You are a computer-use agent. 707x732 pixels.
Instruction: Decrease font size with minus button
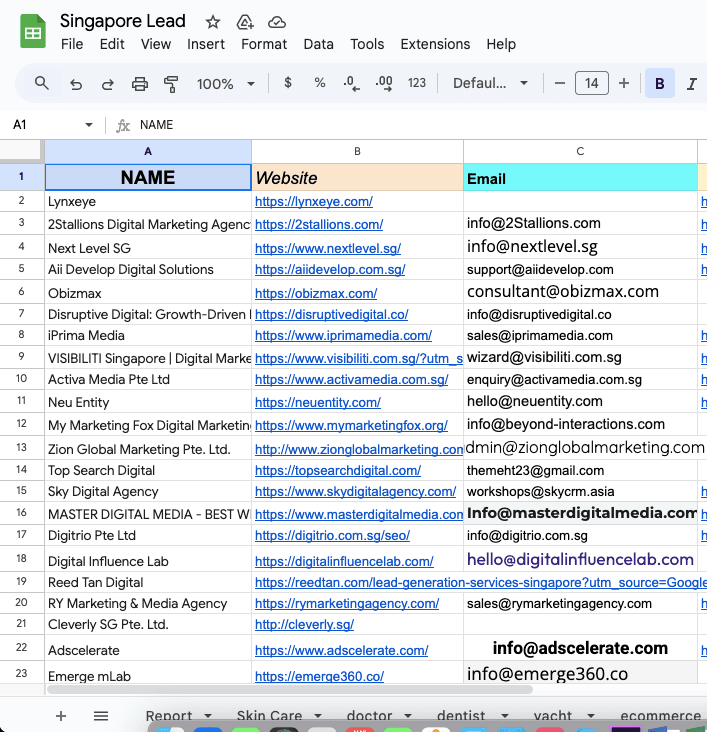[559, 84]
